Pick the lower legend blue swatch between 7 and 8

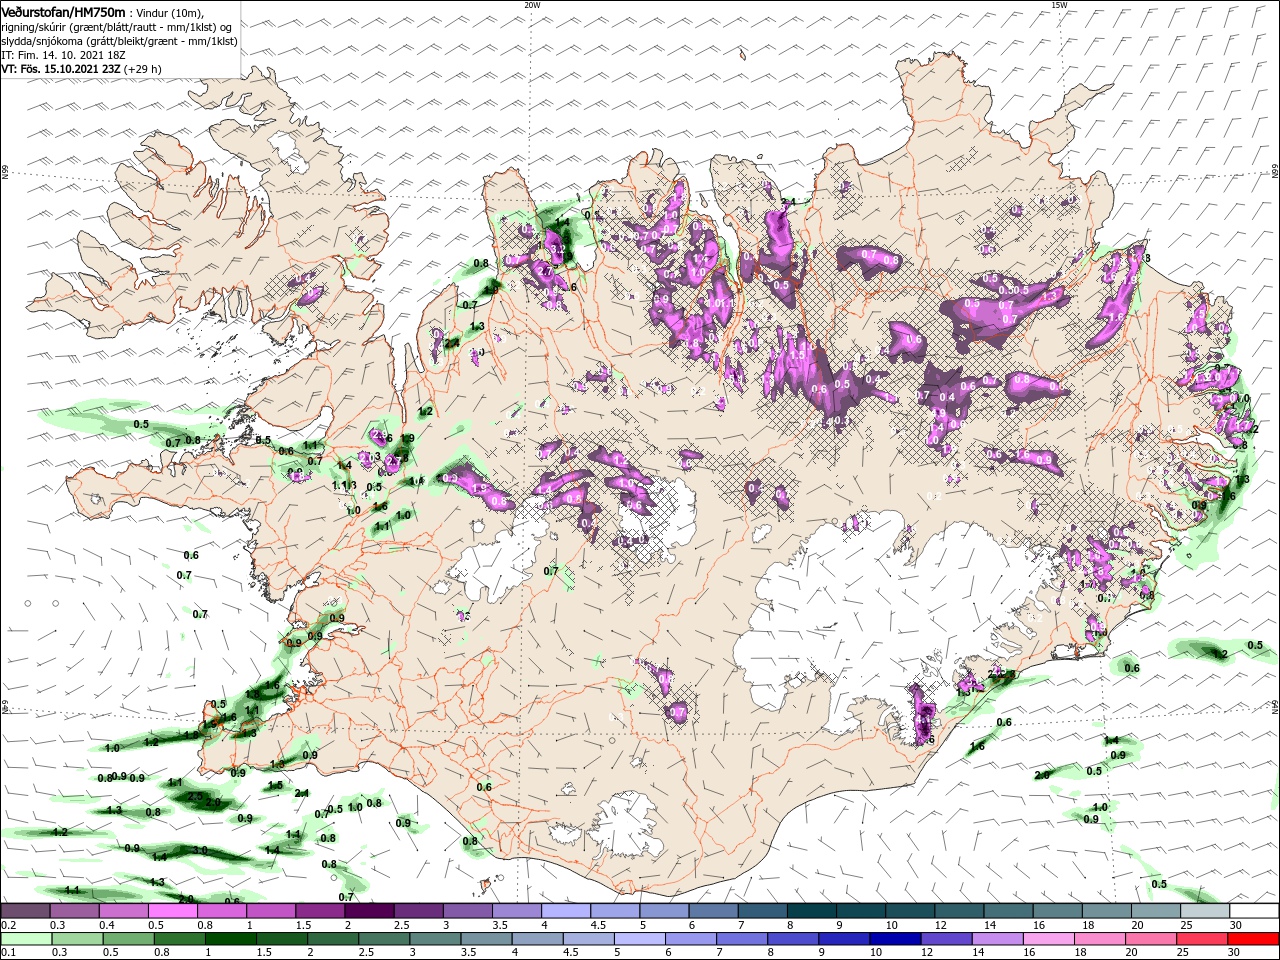742,938
